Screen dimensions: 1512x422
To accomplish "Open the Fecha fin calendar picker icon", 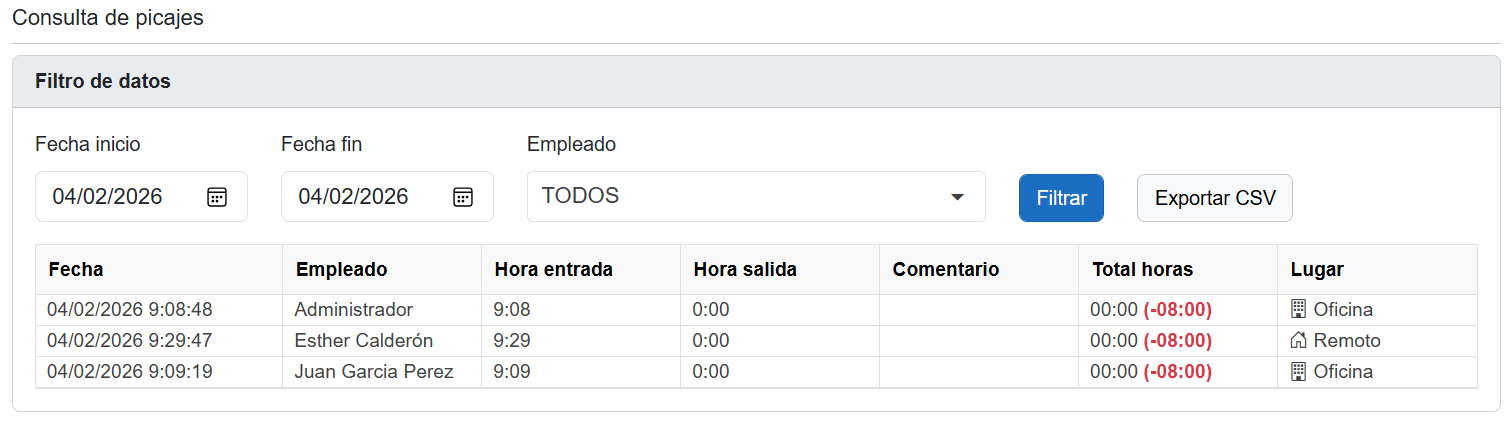I will tap(463, 197).
